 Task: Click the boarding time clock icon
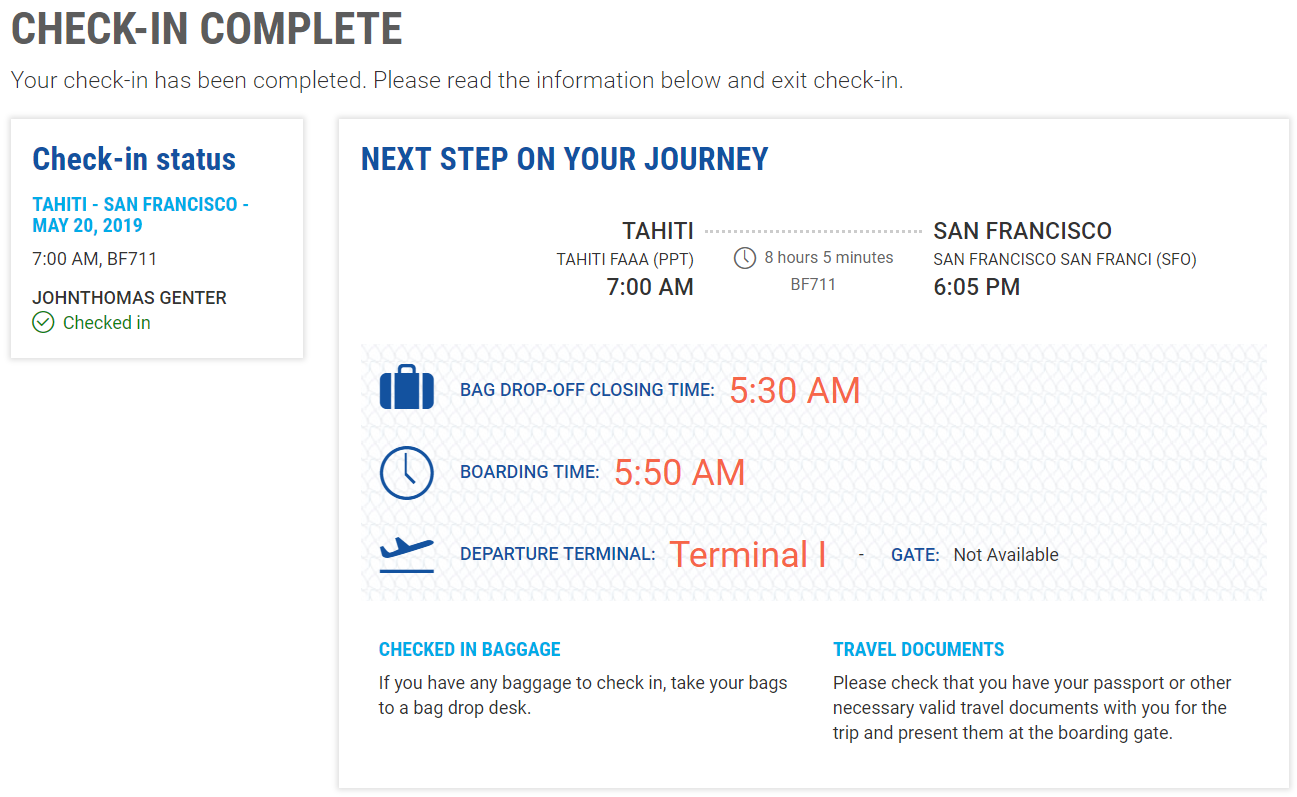point(407,472)
